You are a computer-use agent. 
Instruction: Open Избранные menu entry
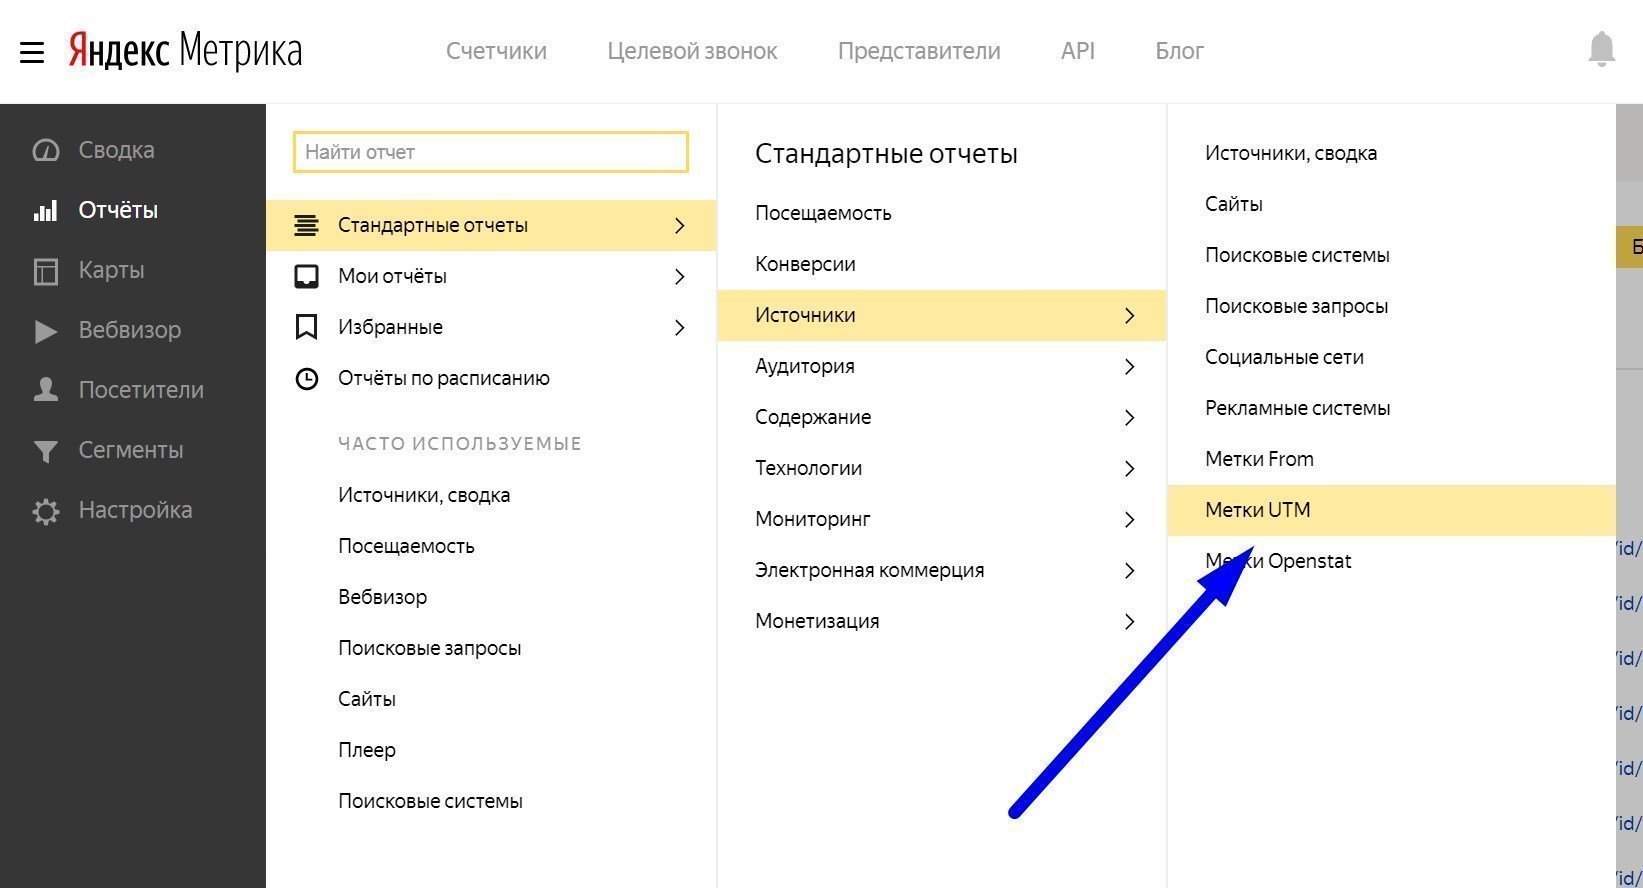click(491, 327)
